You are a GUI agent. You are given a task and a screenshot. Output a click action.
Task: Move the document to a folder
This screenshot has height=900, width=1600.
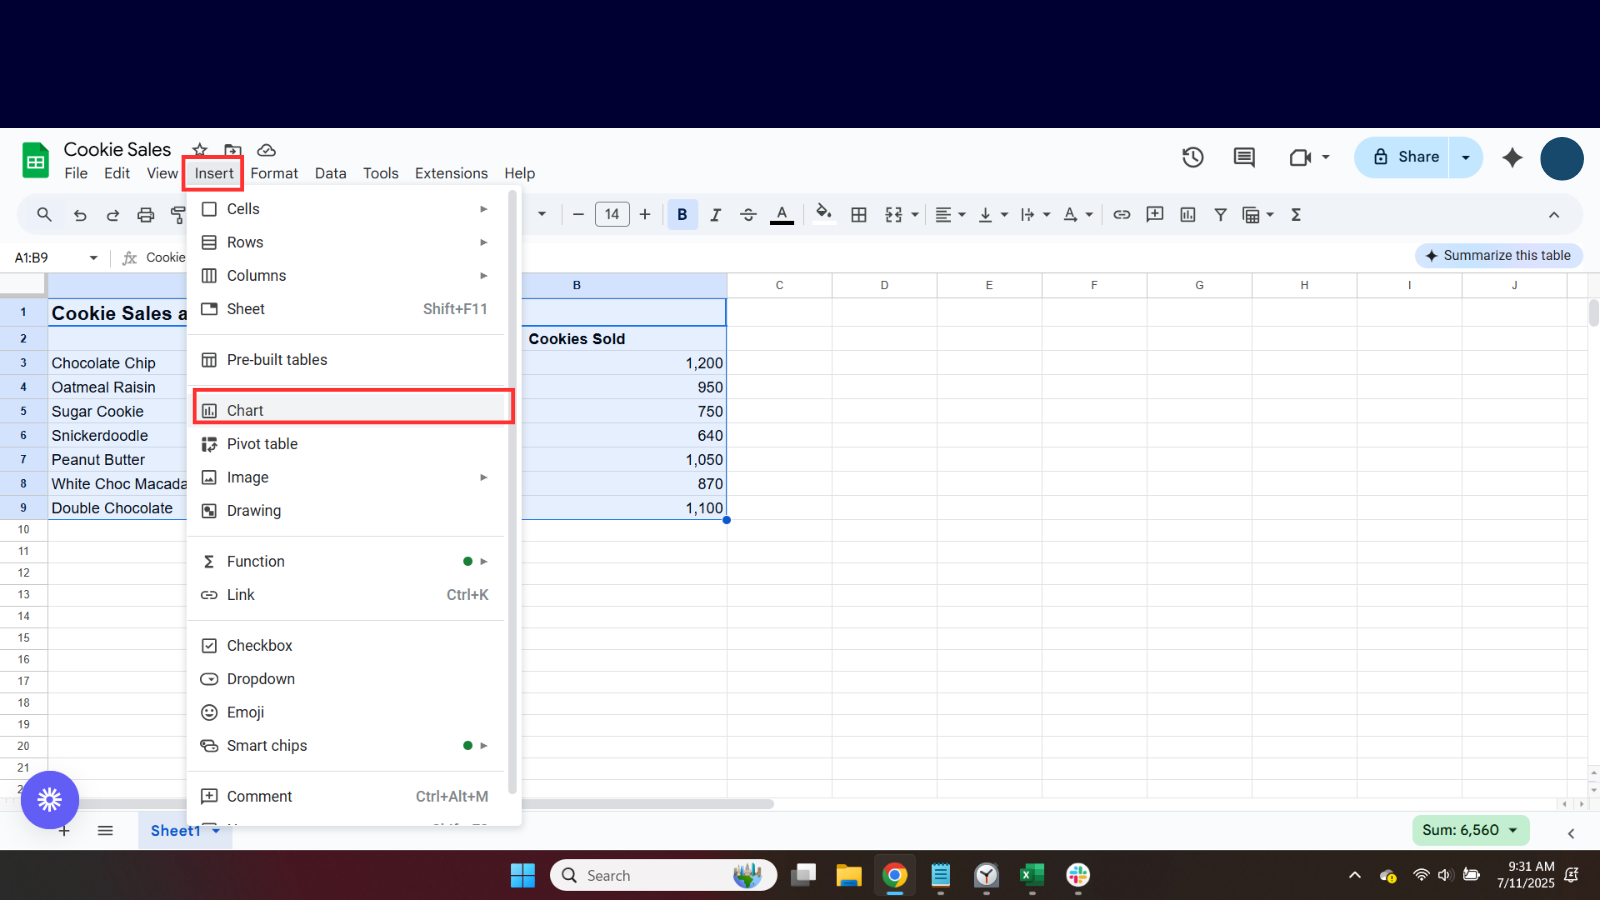tap(233, 150)
